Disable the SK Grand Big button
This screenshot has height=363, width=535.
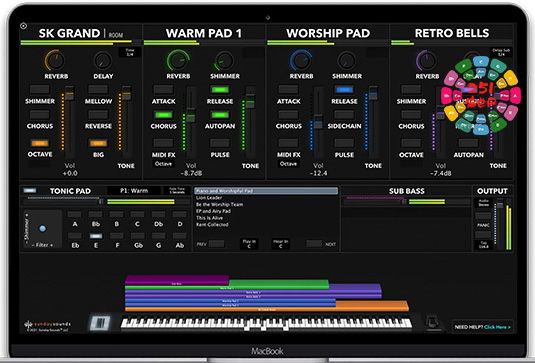[x=98, y=143]
